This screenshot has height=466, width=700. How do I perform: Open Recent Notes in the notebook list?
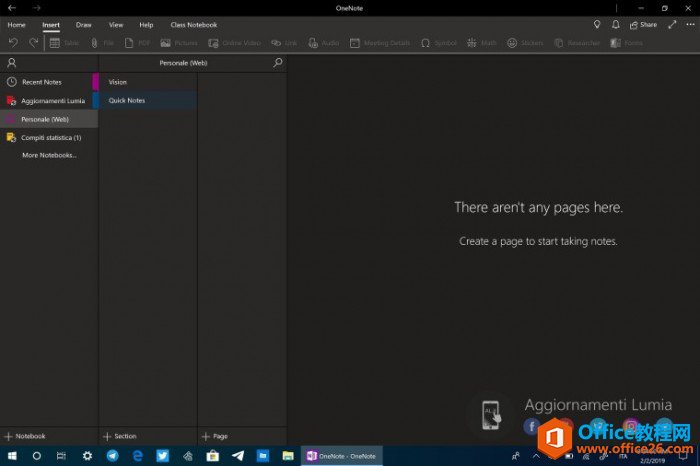click(49, 82)
